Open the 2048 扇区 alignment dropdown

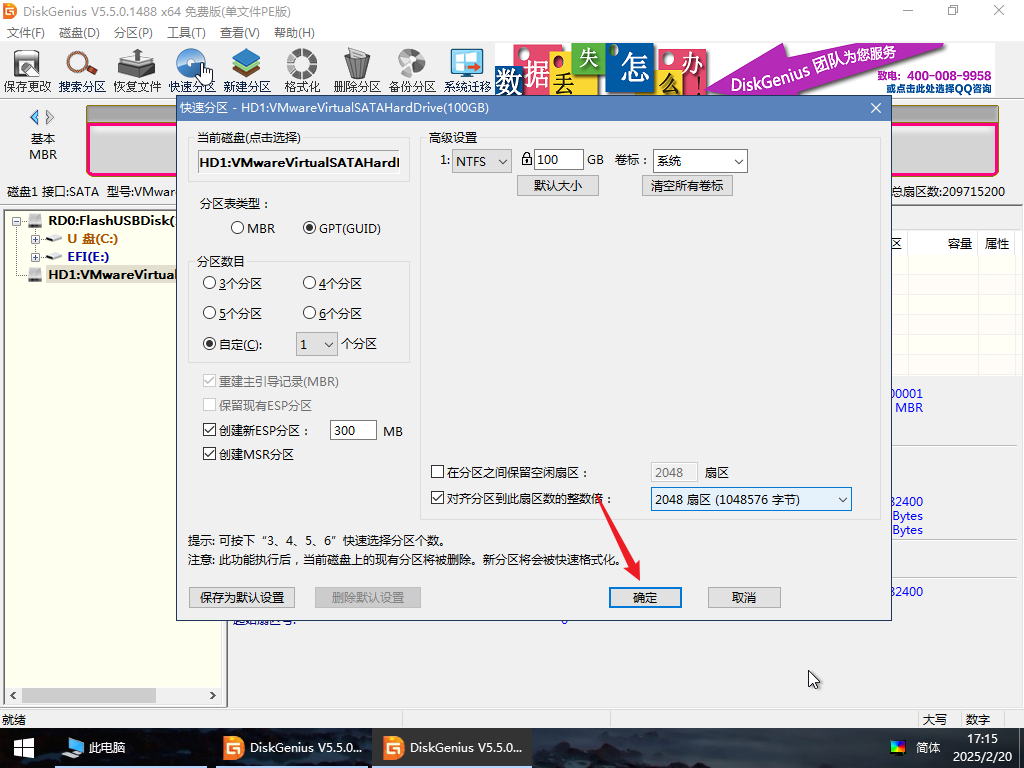[751, 500]
